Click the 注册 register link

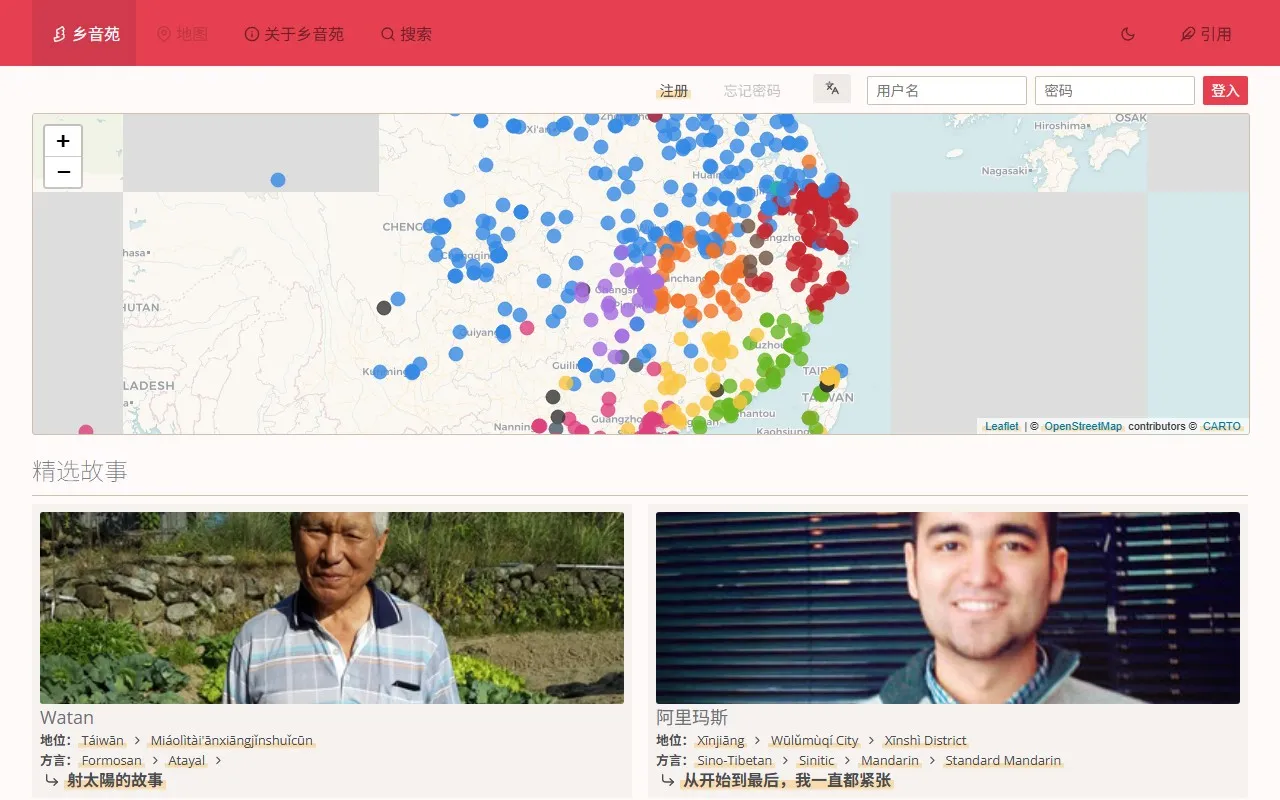674,91
